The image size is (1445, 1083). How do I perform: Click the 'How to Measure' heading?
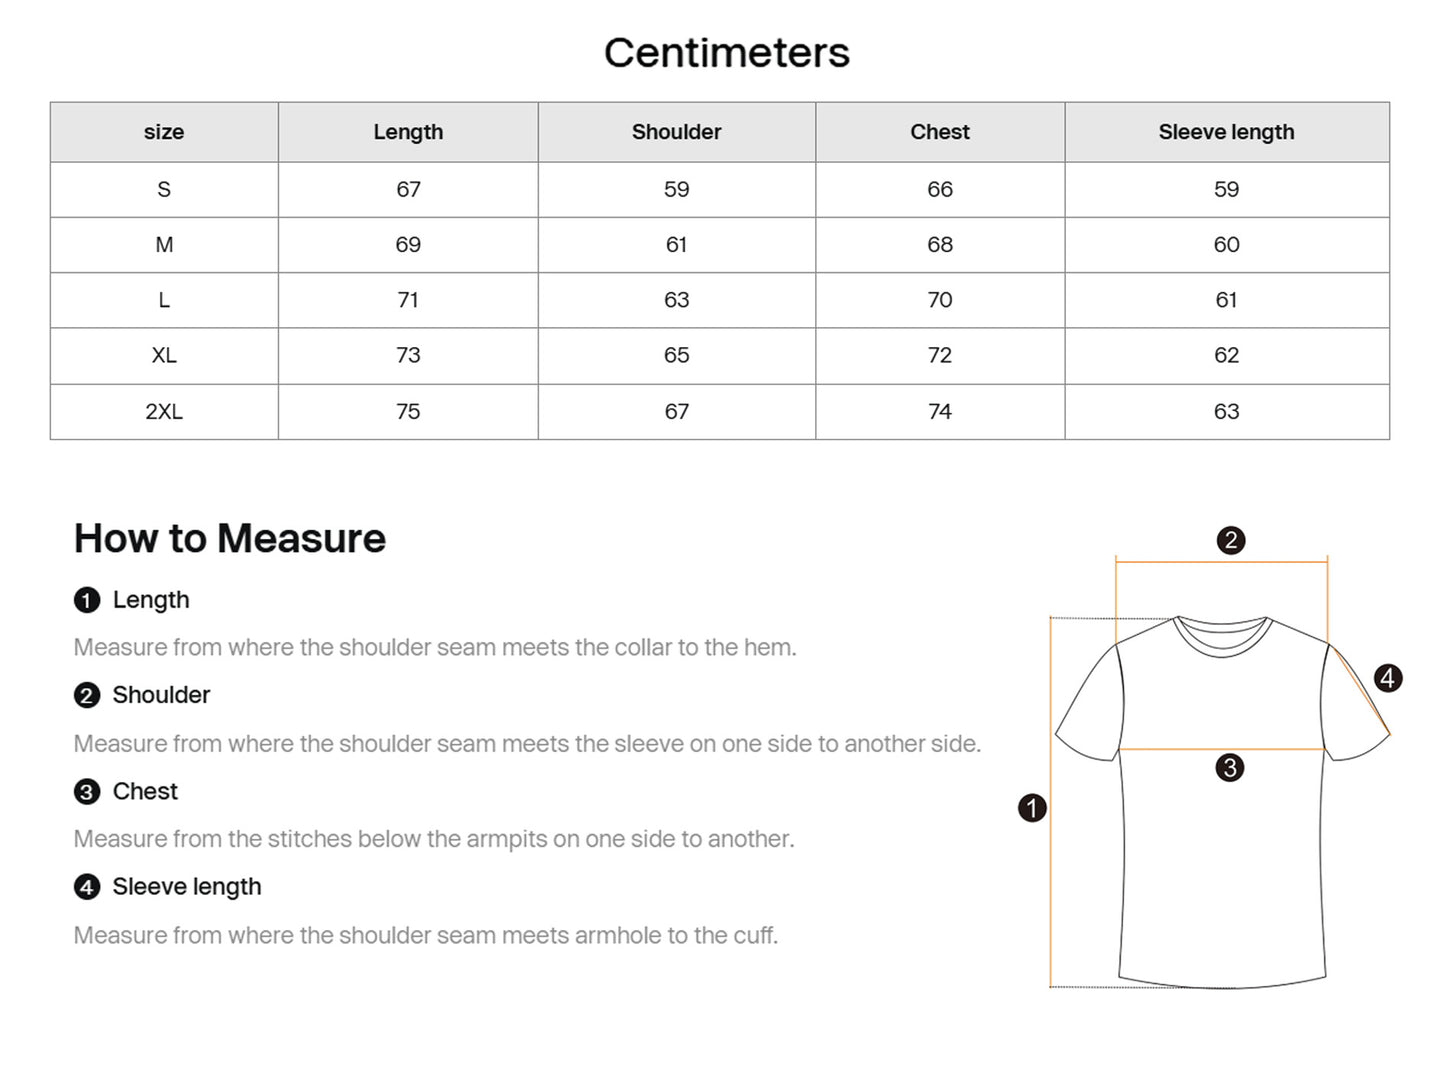[x=230, y=539]
